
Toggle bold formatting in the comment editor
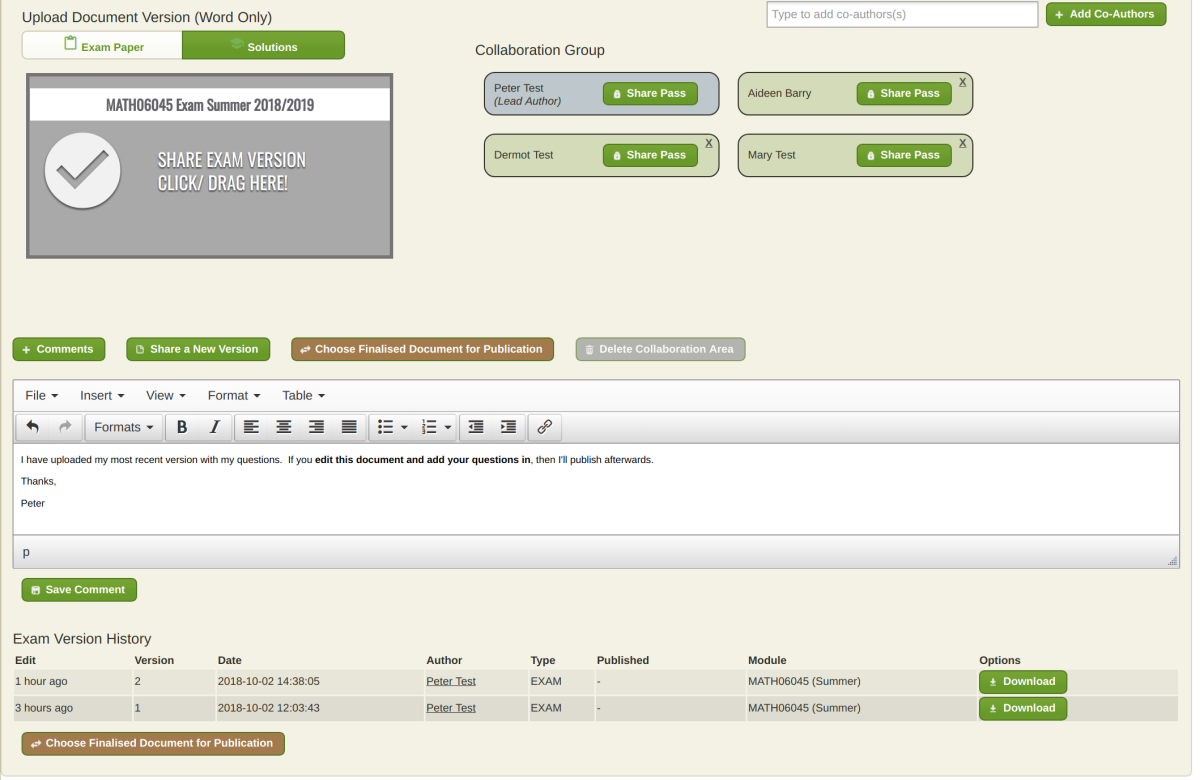(181, 427)
